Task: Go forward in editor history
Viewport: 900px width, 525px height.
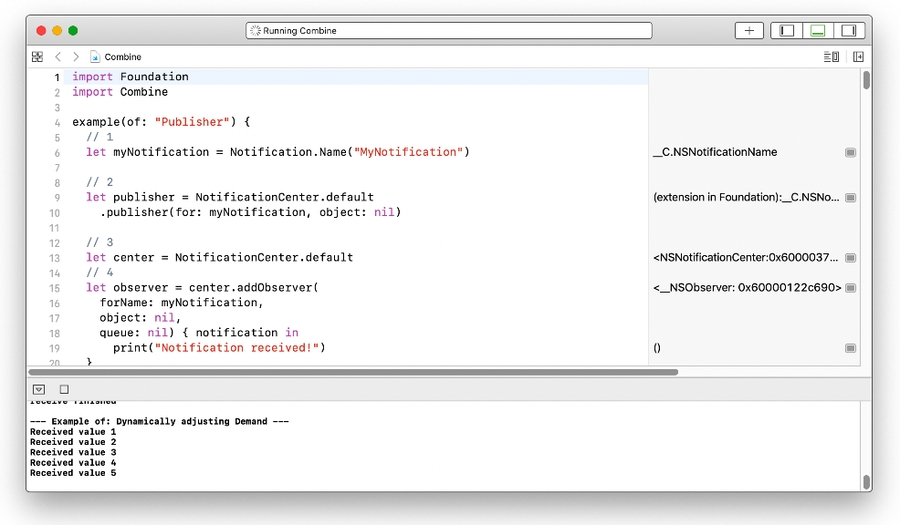Action: 76,57
